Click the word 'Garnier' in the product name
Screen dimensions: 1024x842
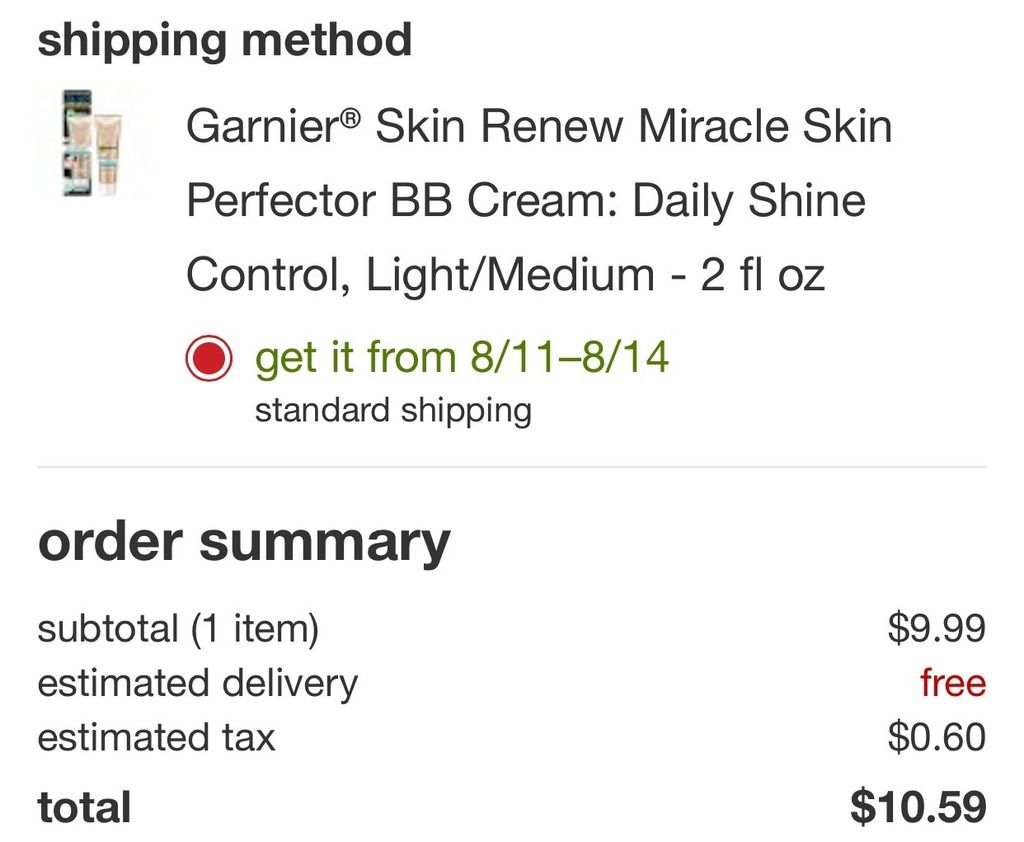[x=264, y=125]
